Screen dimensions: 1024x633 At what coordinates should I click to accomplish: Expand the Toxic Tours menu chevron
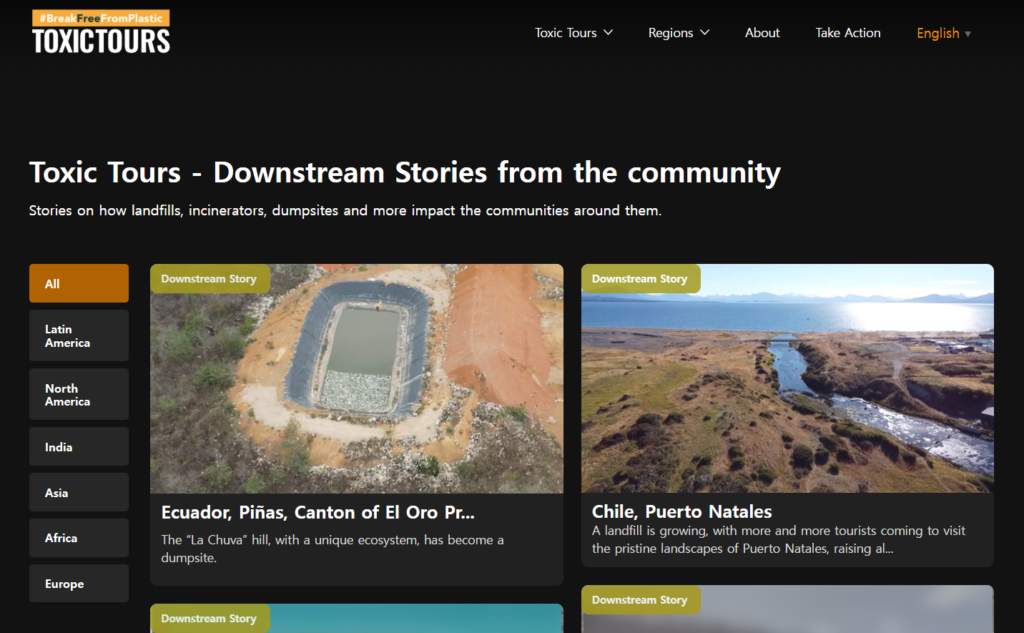click(608, 33)
